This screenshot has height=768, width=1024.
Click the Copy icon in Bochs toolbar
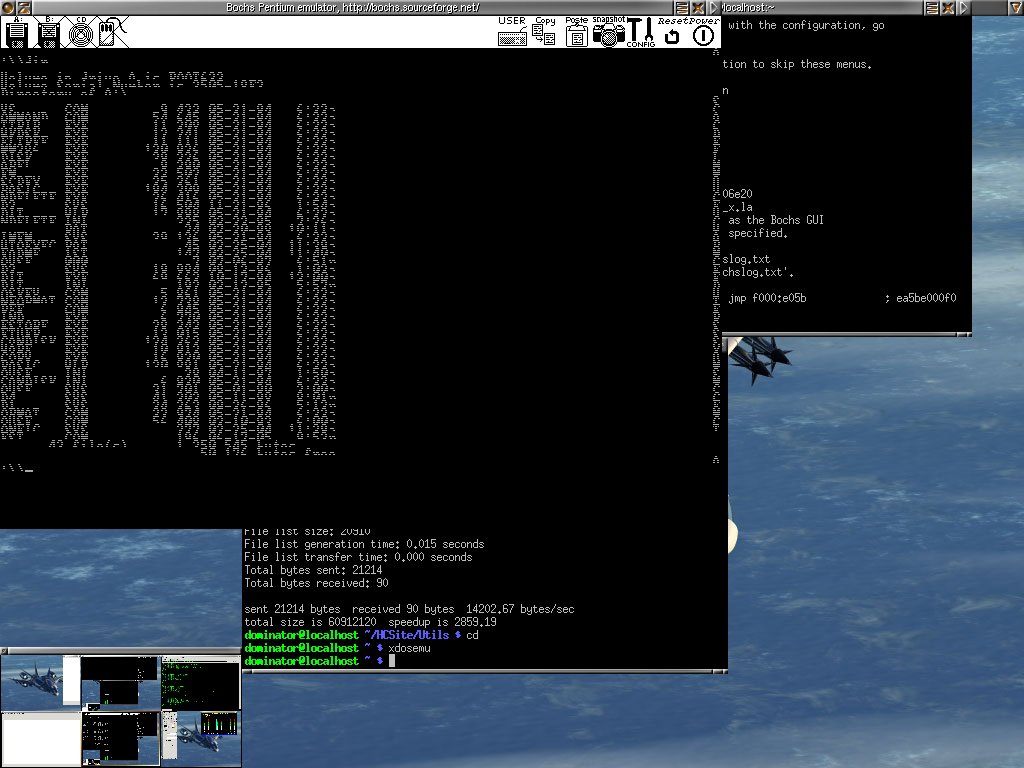pyautogui.click(x=544, y=32)
